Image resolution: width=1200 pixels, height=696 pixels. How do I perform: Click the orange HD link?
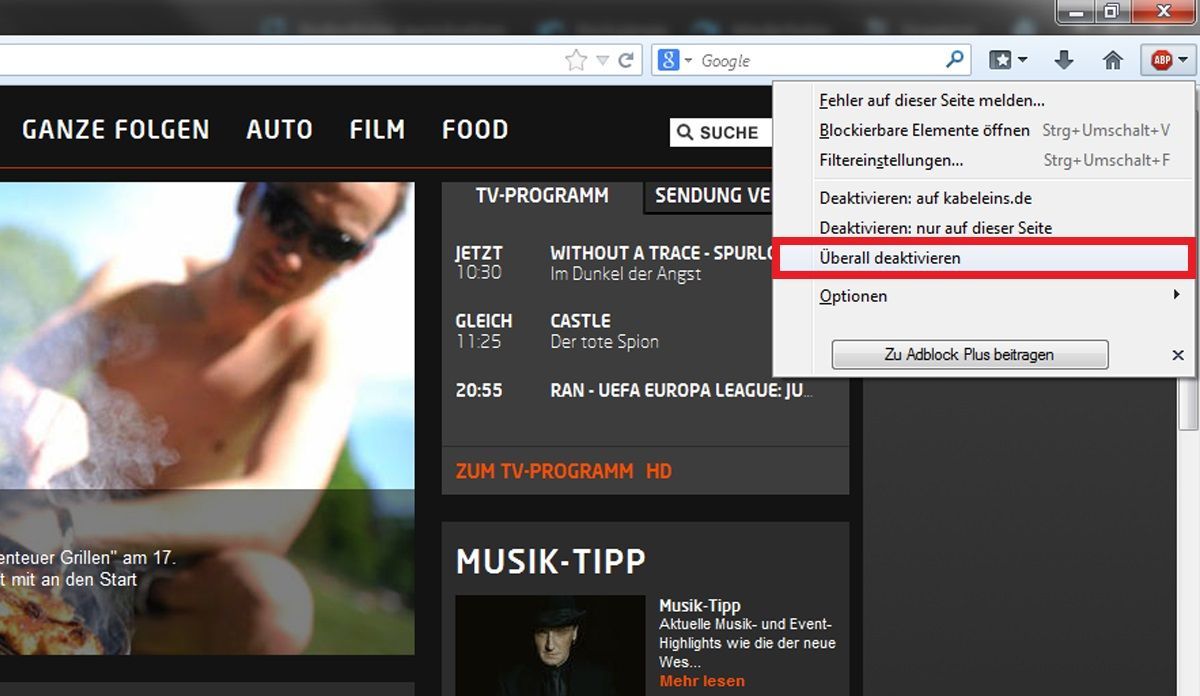[x=659, y=471]
